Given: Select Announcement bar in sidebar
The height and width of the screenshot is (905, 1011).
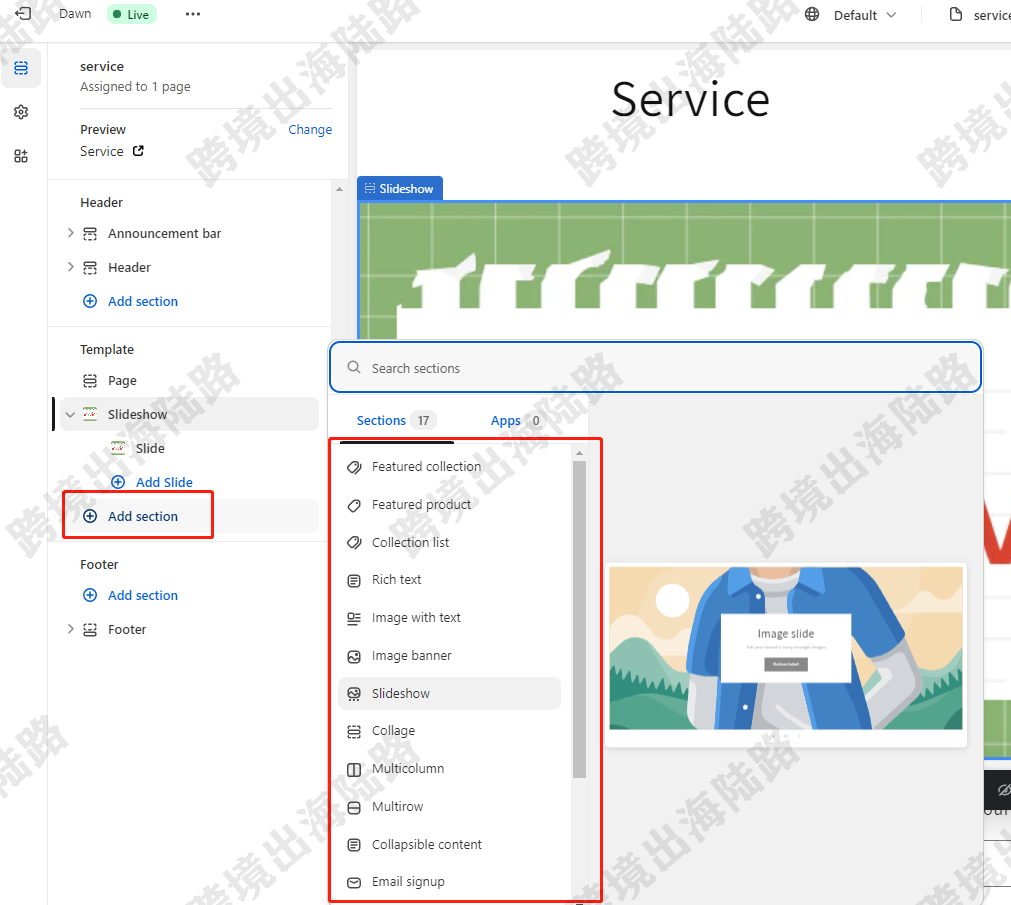Looking at the screenshot, I should click(x=164, y=233).
